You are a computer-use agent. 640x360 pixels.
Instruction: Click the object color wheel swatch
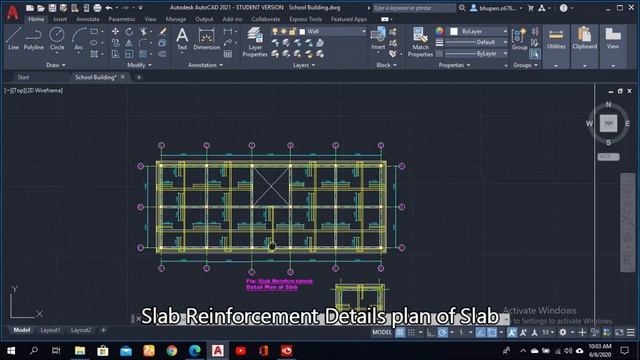click(439, 31)
